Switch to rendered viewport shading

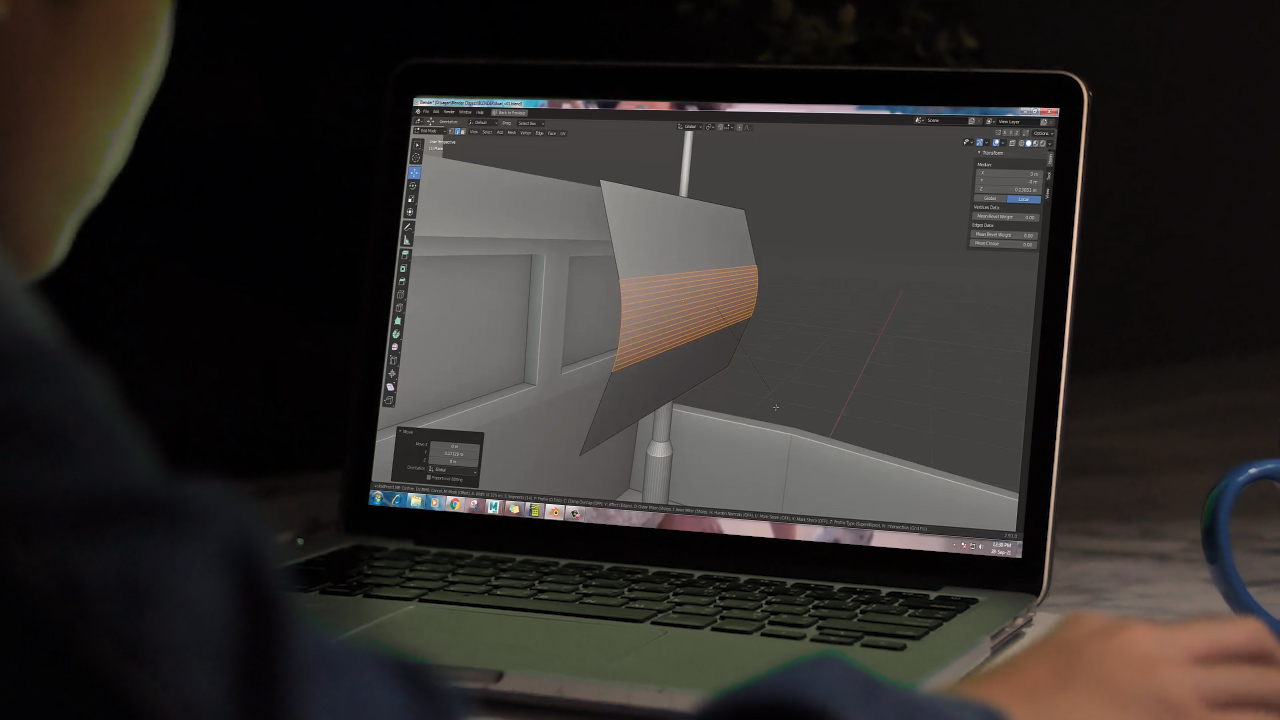1042,143
